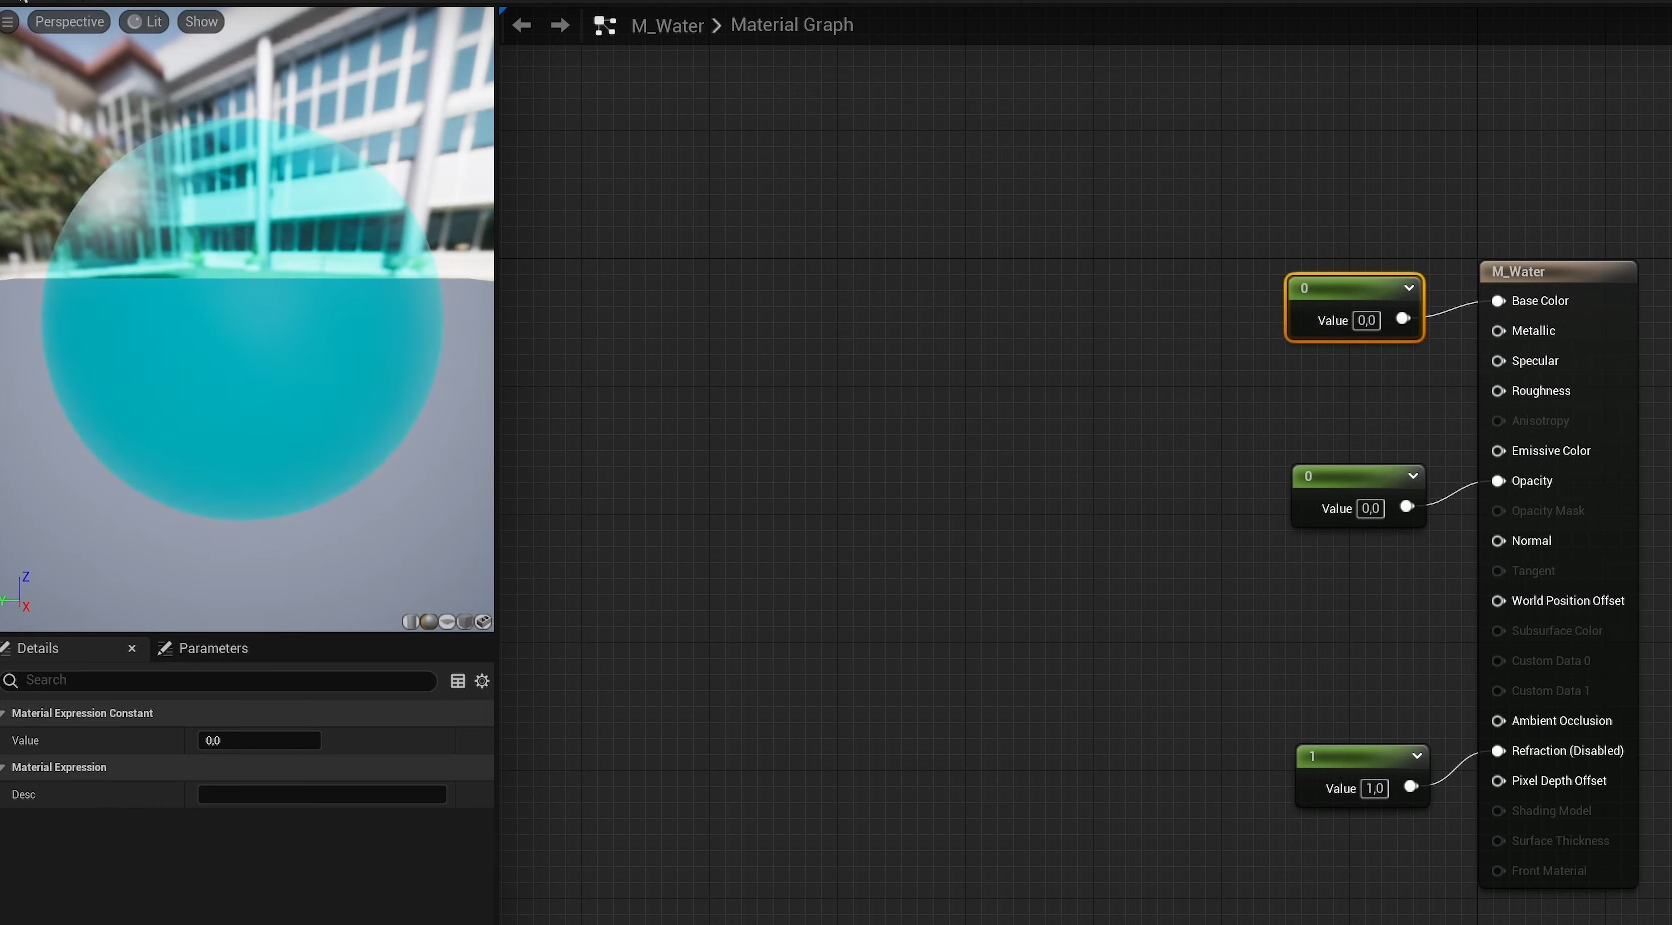Click the back navigation arrow in graph
The image size is (1672, 925).
[x=521, y=25]
